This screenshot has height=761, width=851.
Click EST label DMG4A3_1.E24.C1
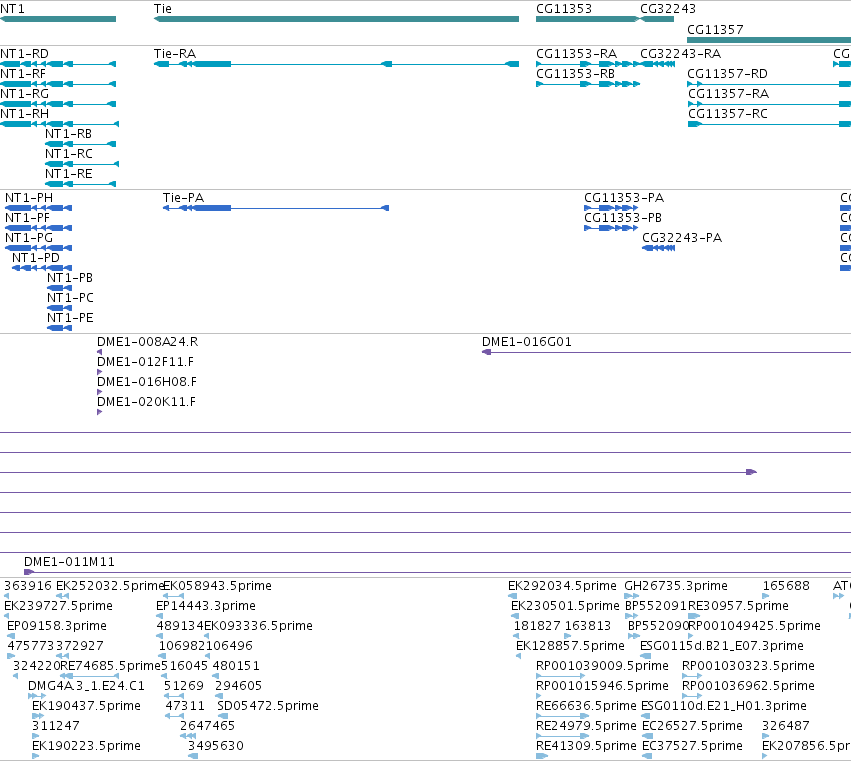(x=86, y=687)
